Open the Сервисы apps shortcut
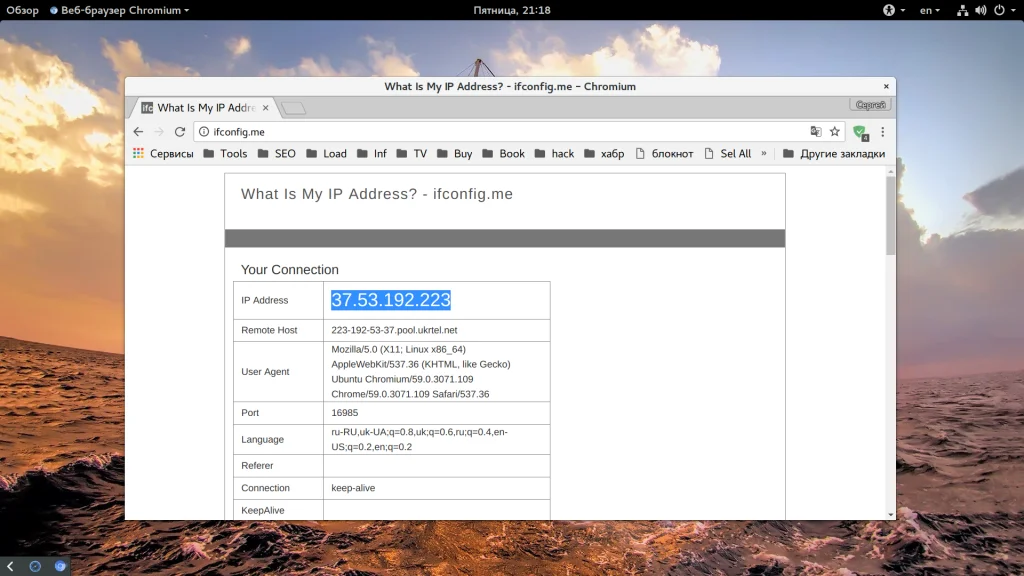The height and width of the screenshot is (576, 1024). click(x=163, y=153)
